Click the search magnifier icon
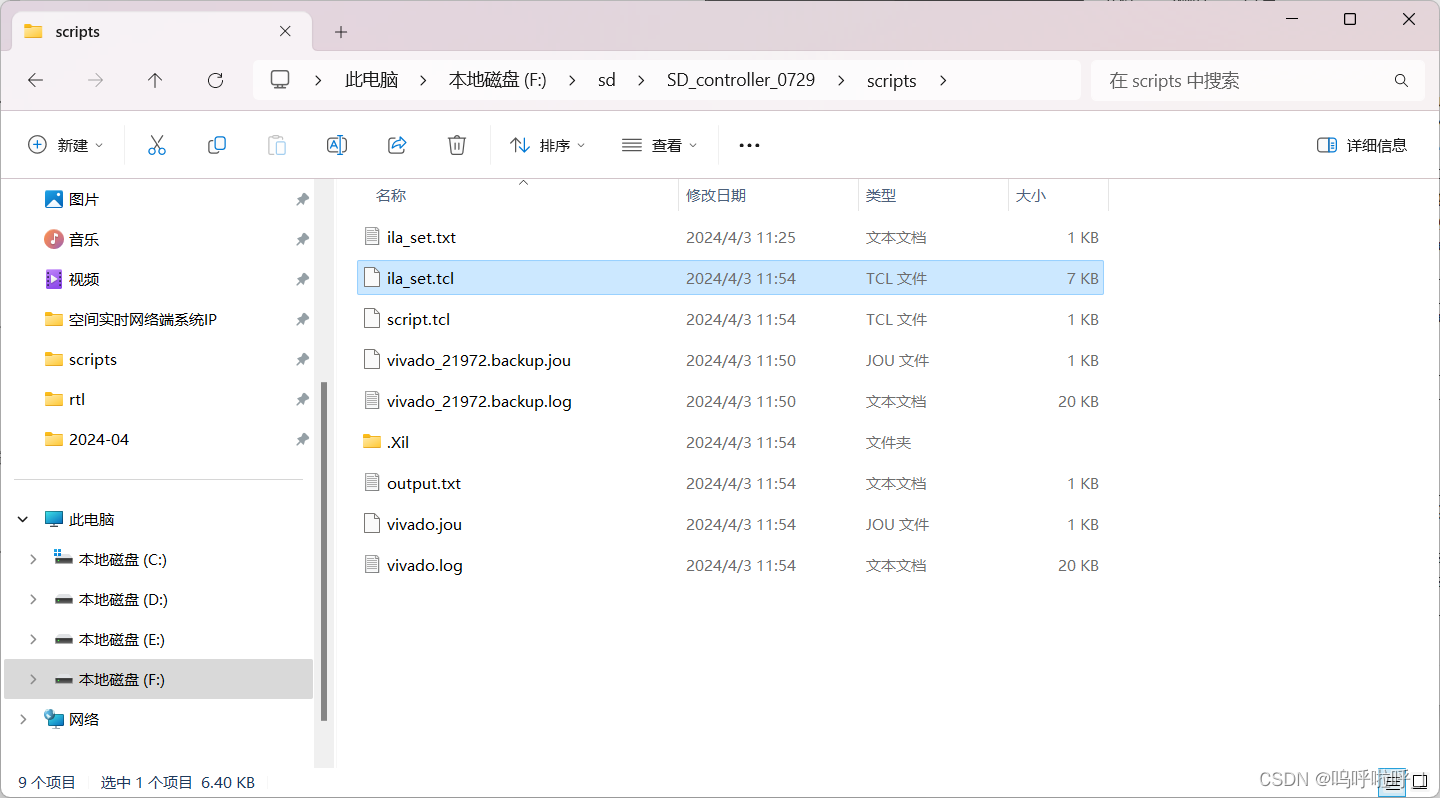The width and height of the screenshot is (1440, 798). [x=1401, y=80]
